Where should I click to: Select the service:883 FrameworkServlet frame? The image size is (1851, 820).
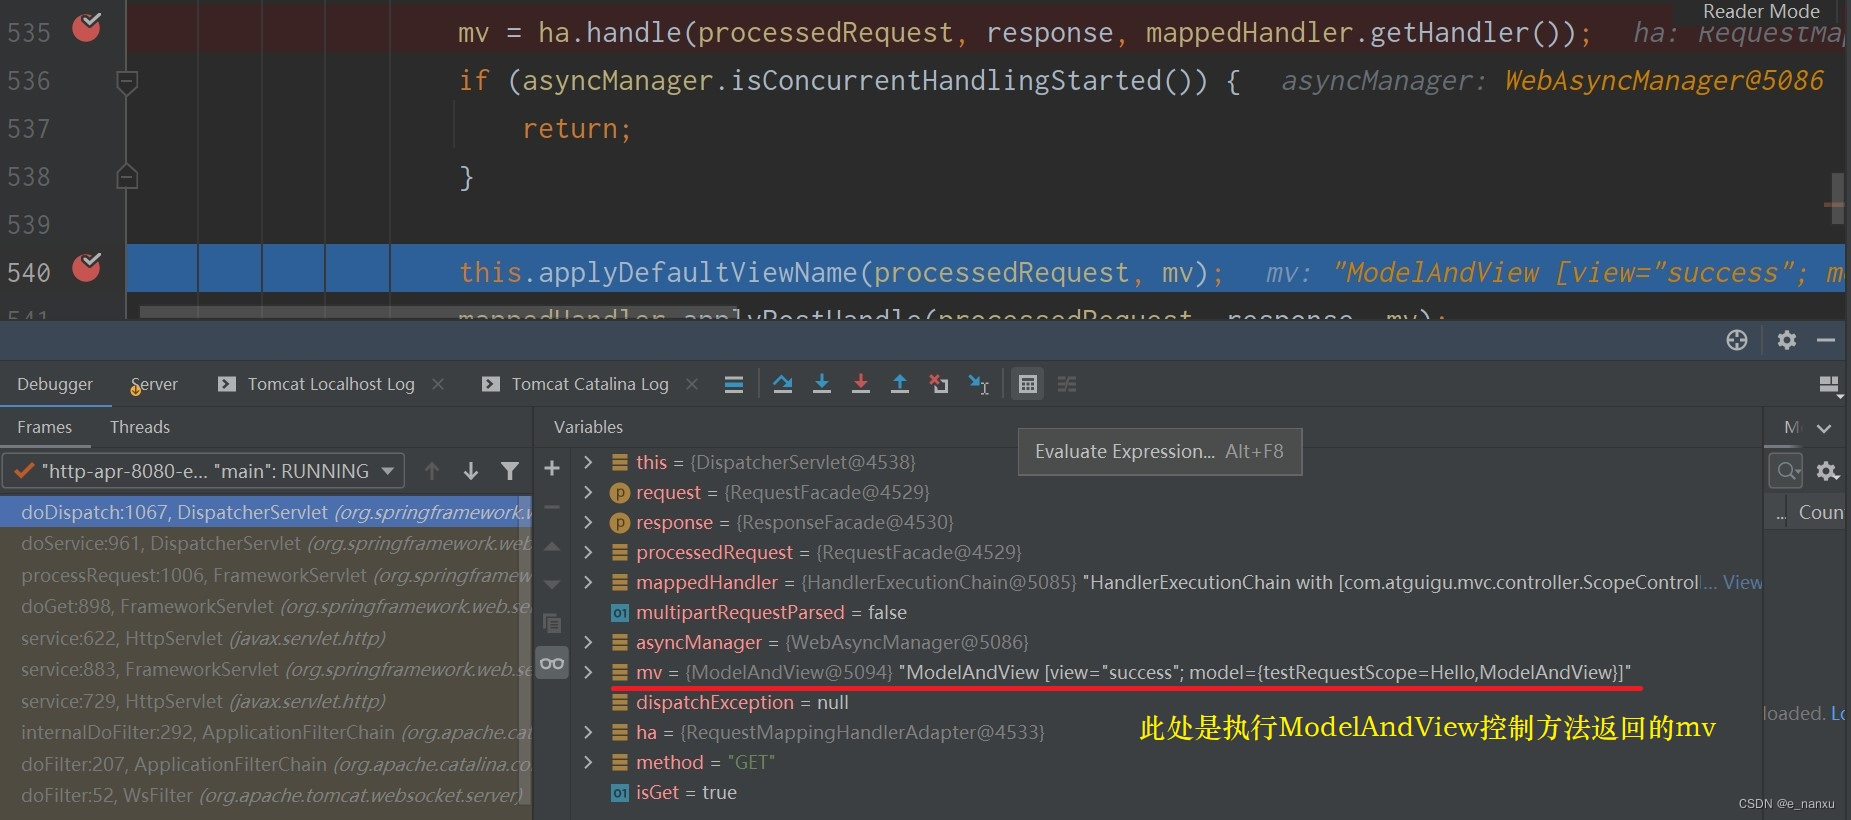pos(265,670)
